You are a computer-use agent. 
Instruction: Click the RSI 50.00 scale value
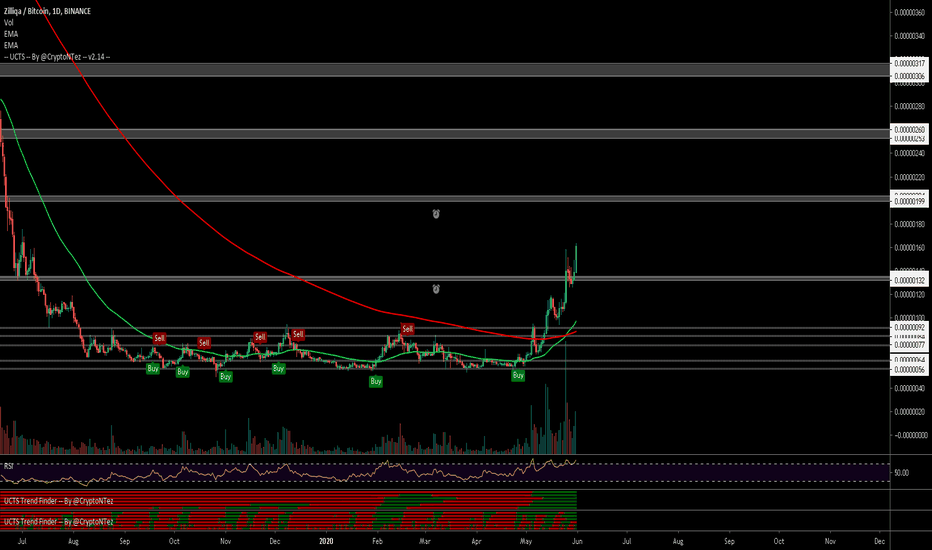[x=902, y=473]
